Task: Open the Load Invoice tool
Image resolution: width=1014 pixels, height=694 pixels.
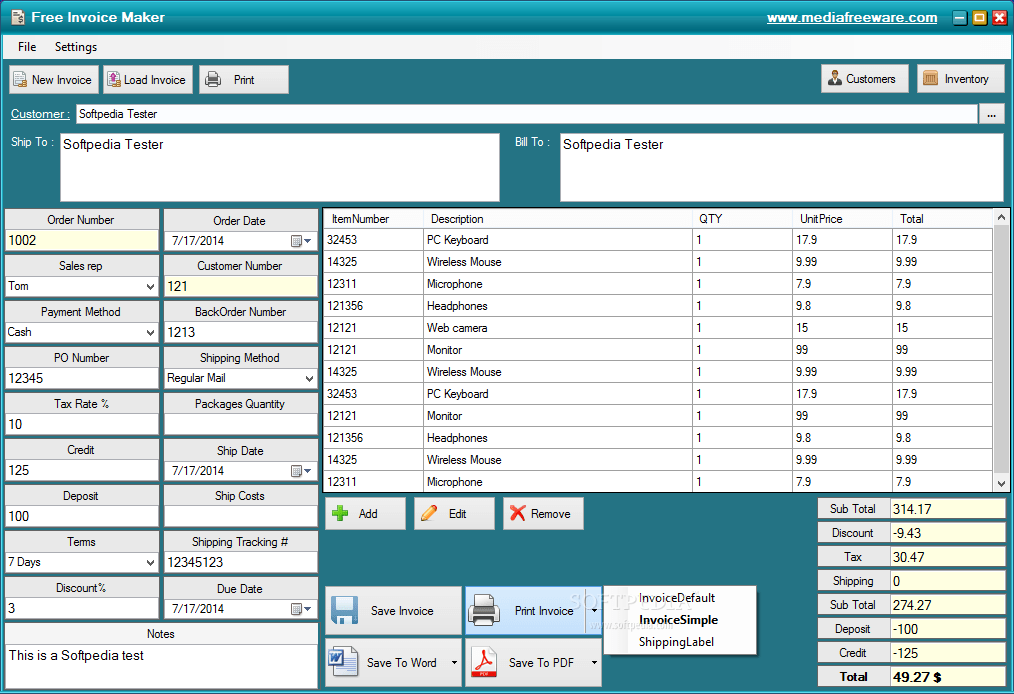Action: [x=147, y=79]
